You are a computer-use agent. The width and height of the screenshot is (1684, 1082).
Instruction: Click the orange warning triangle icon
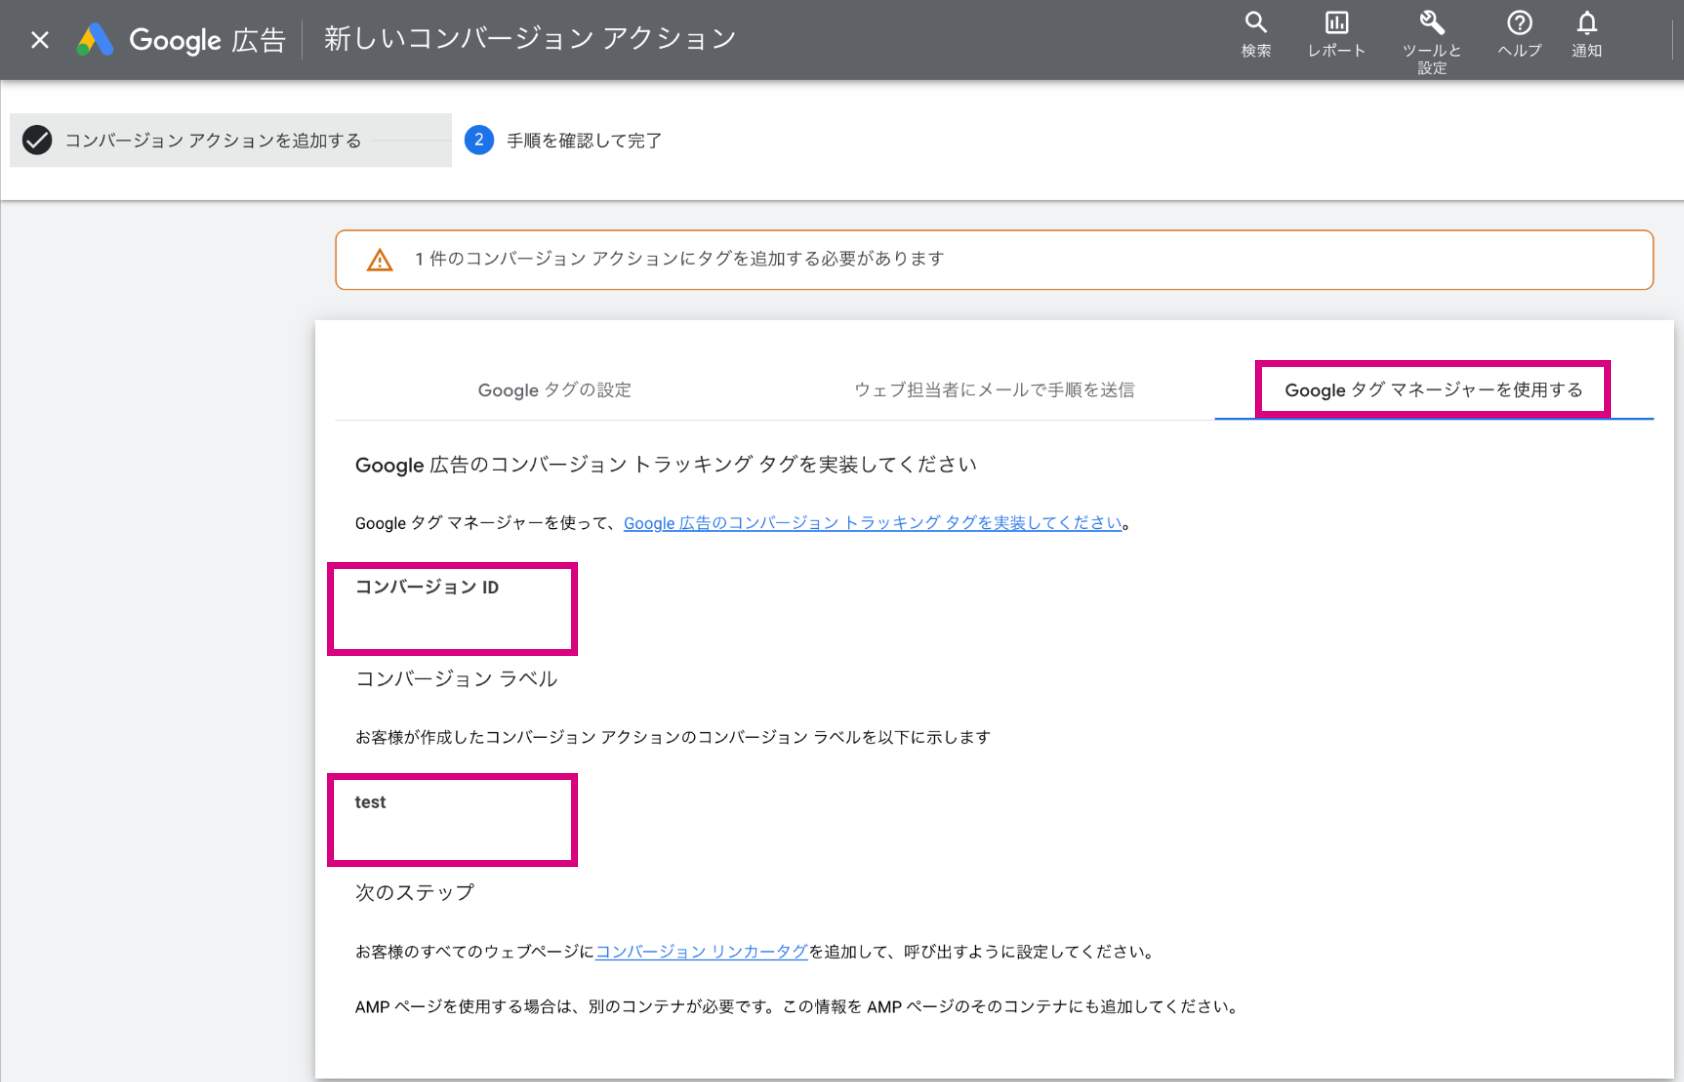click(x=380, y=260)
